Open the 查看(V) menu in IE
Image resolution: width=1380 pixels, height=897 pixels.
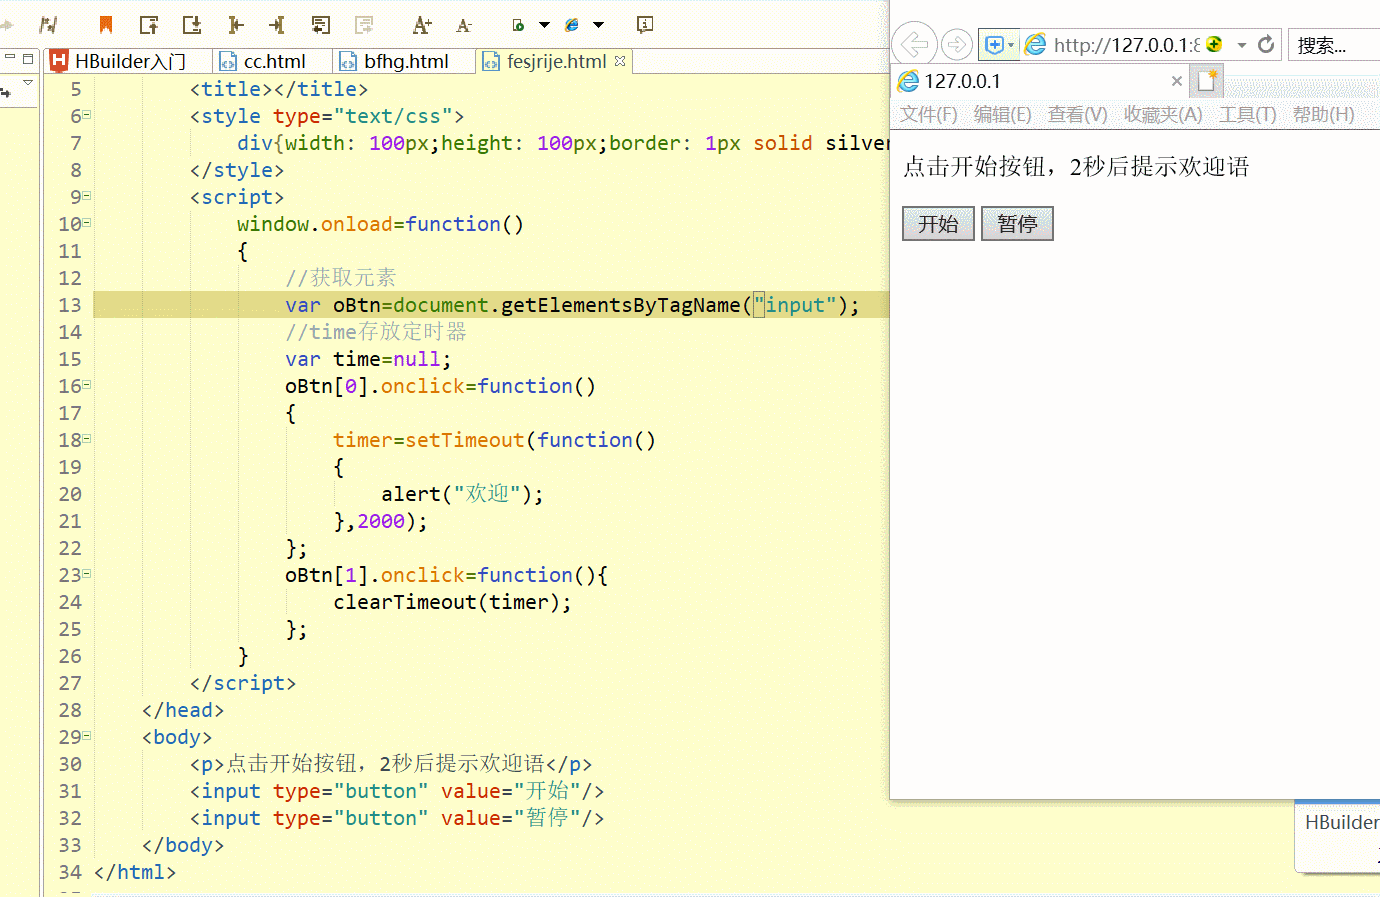pos(1077,114)
